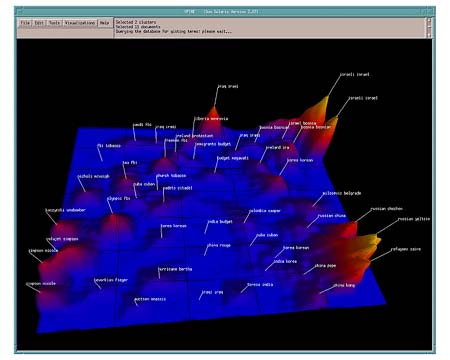Click the scroll up arrow in message pane
Image resolution: width=450 pixels, height=360 pixels.
(x=429, y=20)
